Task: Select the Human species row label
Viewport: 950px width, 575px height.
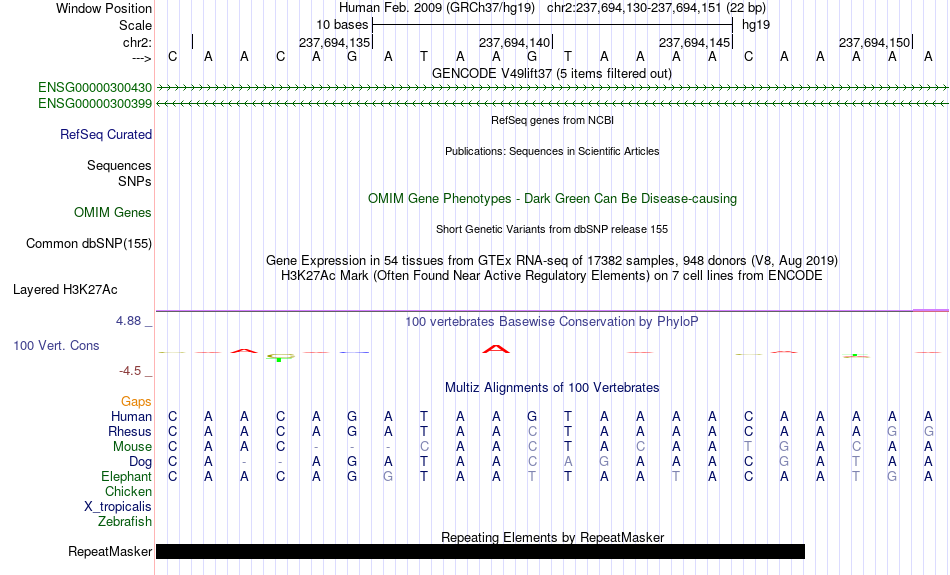Action: pyautogui.click(x=131, y=416)
